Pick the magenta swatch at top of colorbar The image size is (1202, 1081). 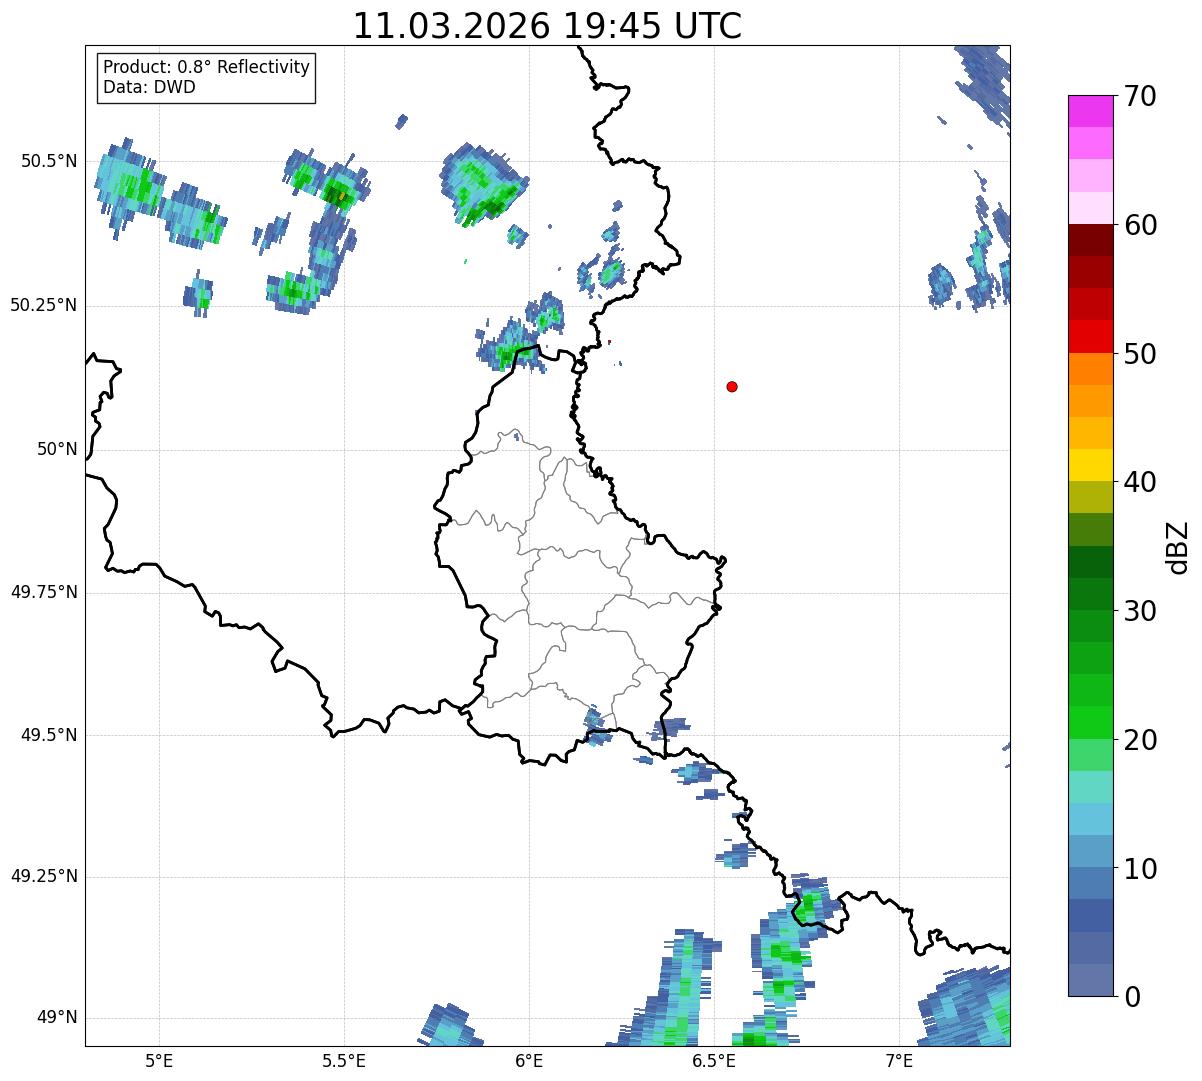click(1091, 111)
